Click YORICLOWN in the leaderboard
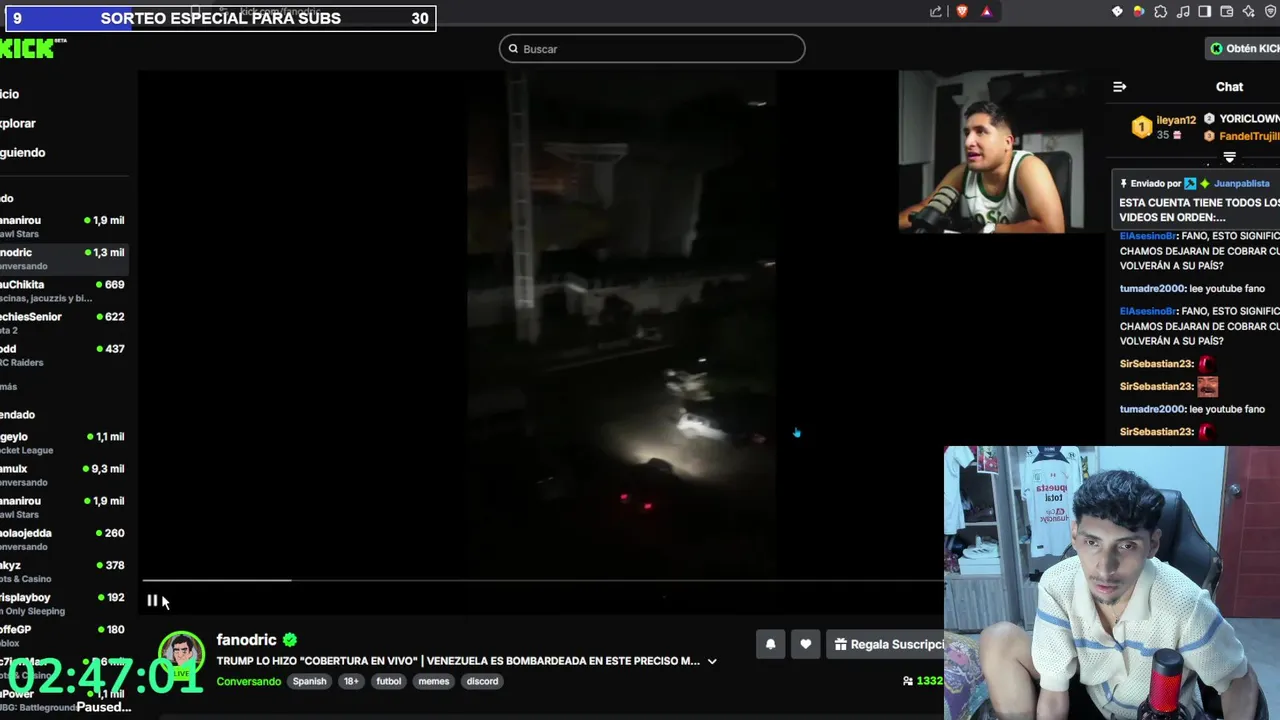 (1248, 119)
